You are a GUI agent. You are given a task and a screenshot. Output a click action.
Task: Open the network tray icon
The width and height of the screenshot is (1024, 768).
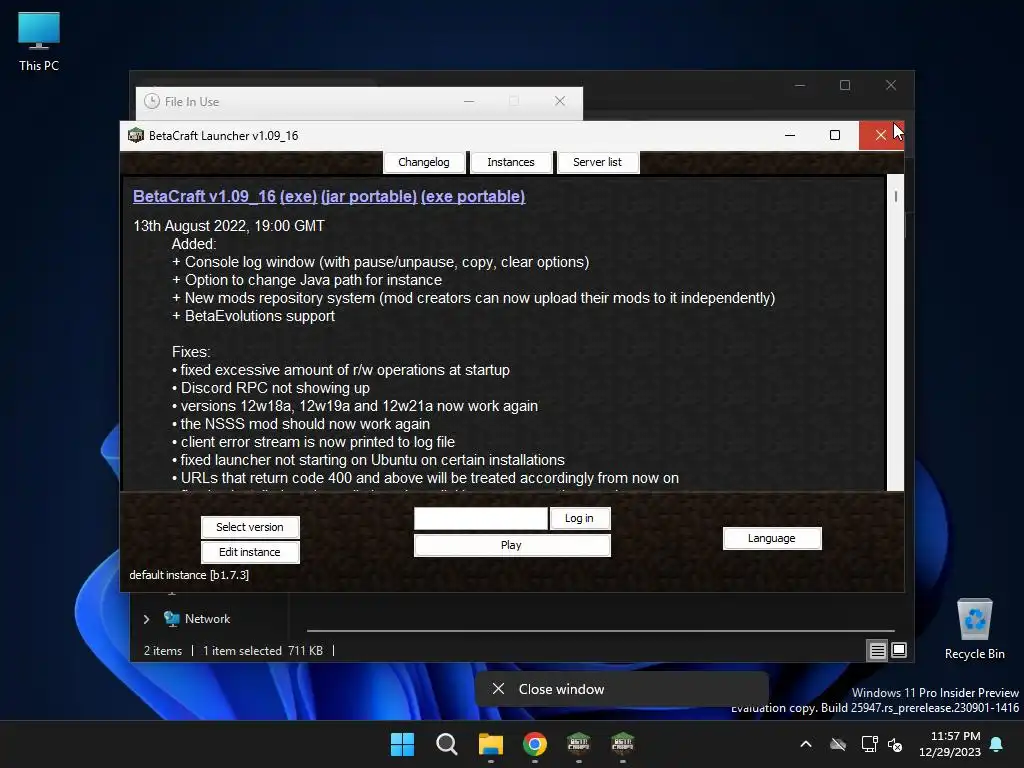point(869,744)
